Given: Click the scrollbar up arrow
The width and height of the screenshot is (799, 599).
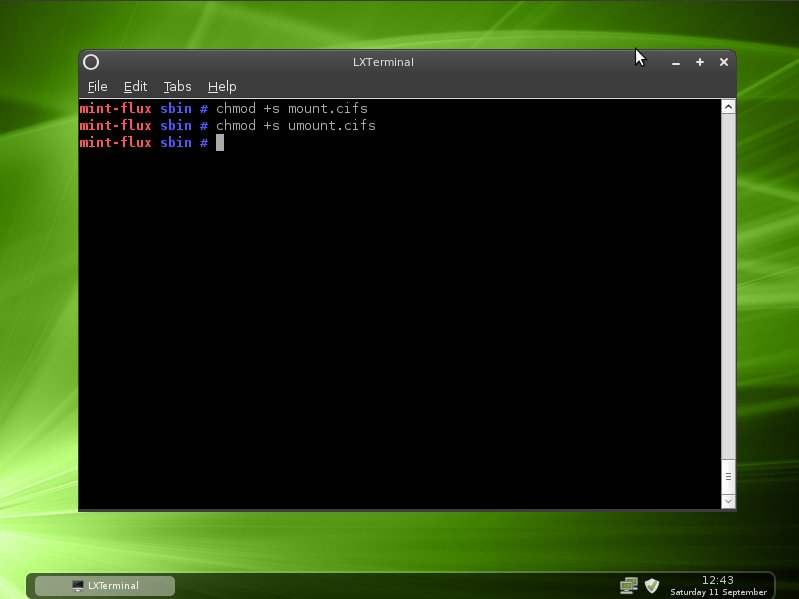Looking at the screenshot, I should point(728,107).
